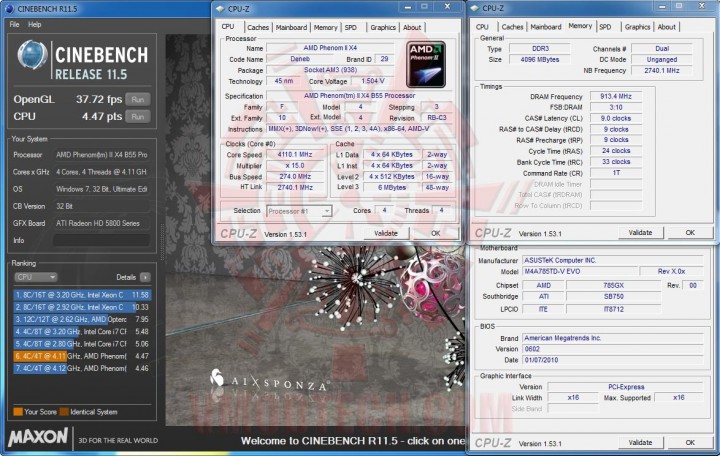The height and width of the screenshot is (456, 720).
Task: Click BIOS date 01/07/2010
Action: 613,360
